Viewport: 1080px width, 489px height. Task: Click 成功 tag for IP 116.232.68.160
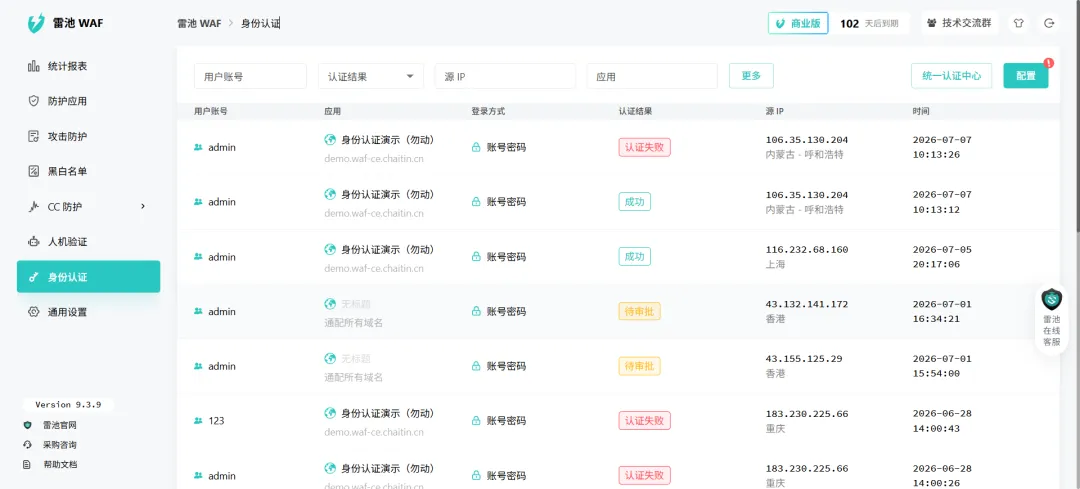point(634,257)
